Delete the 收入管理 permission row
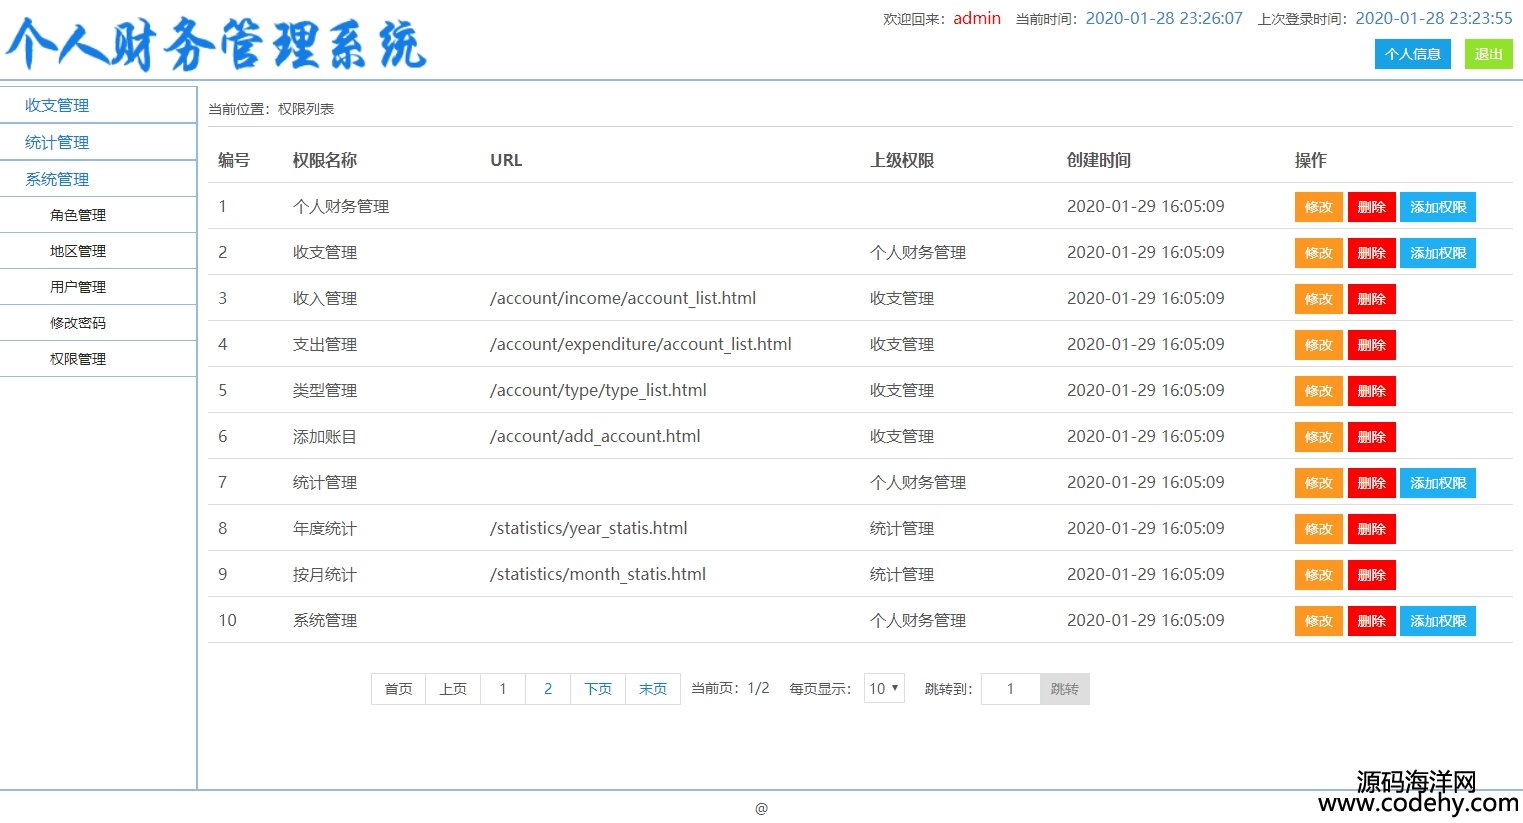 click(1371, 299)
